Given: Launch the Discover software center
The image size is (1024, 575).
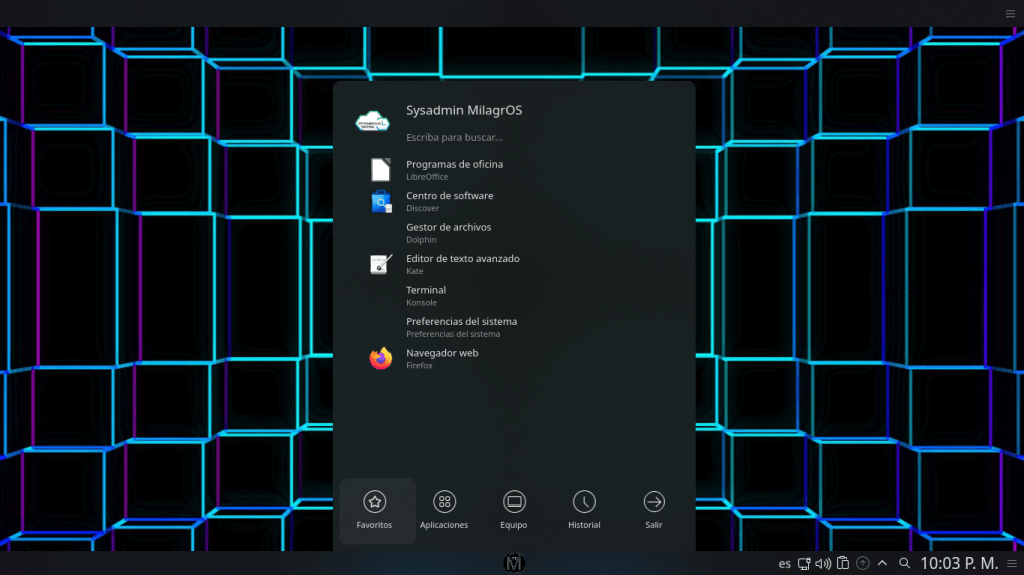Looking at the screenshot, I should tap(449, 202).
